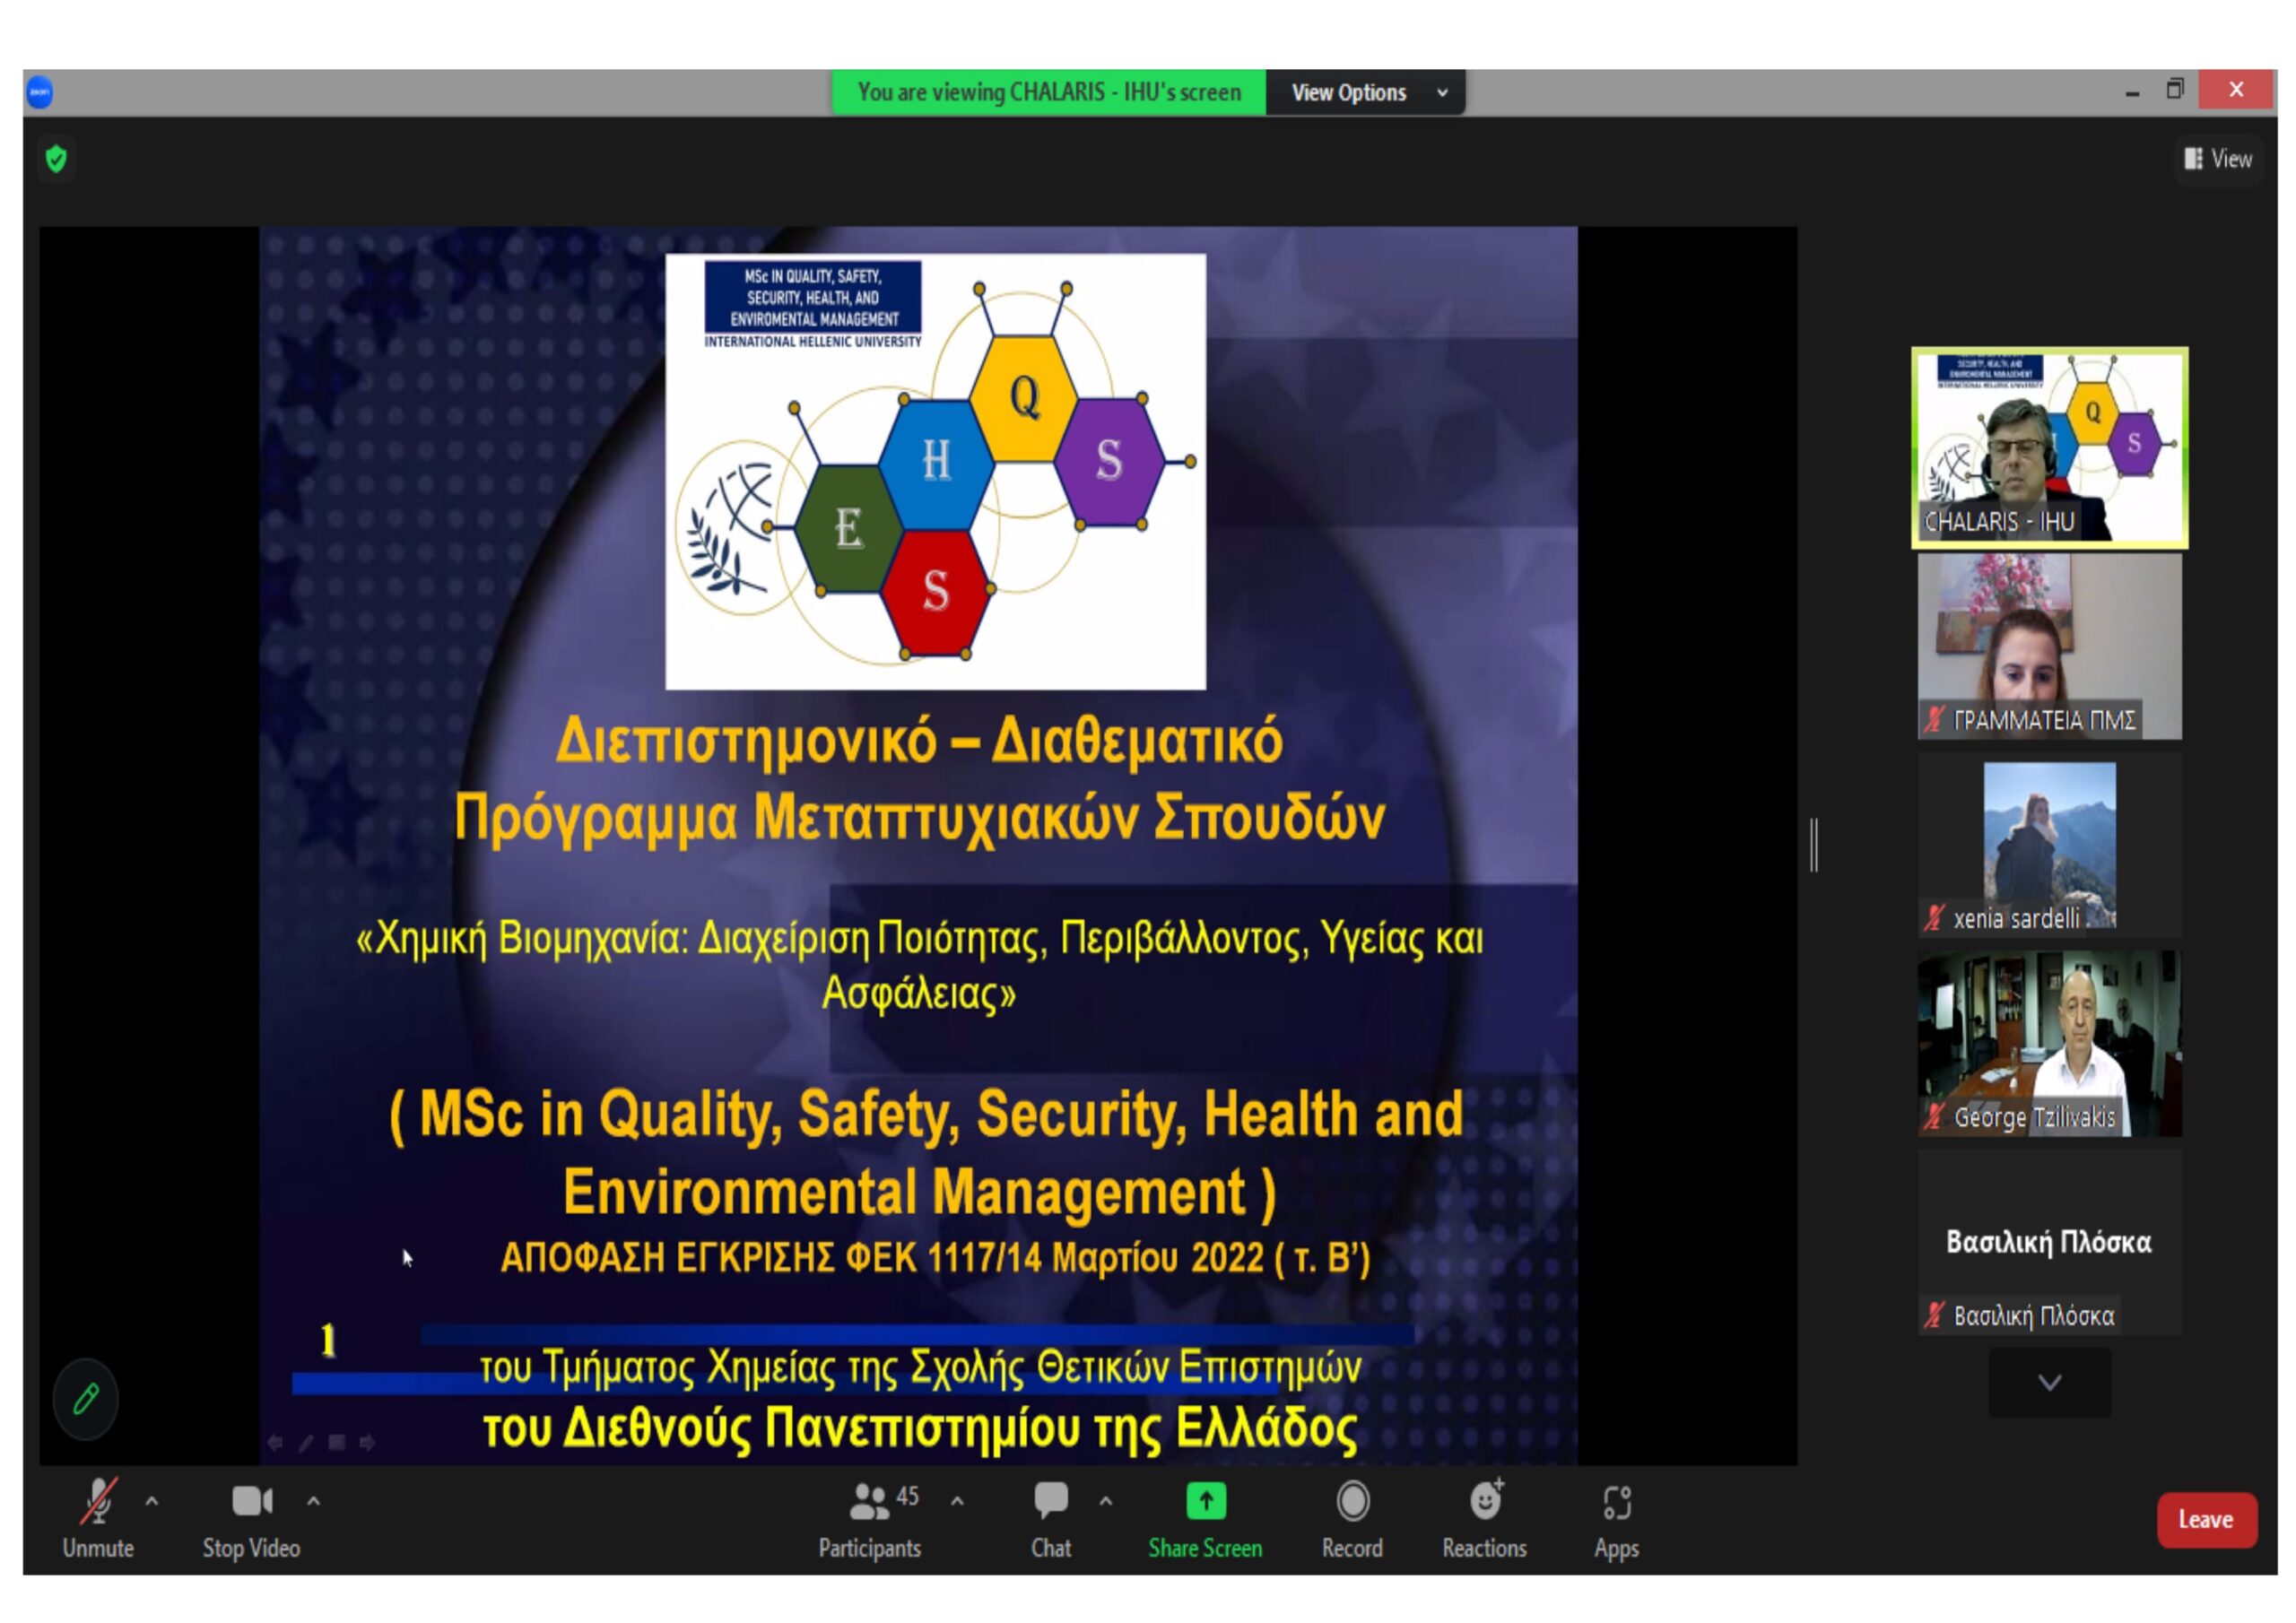
Task: Expand the audio options arrow beside Unmute
Action: [x=152, y=1501]
